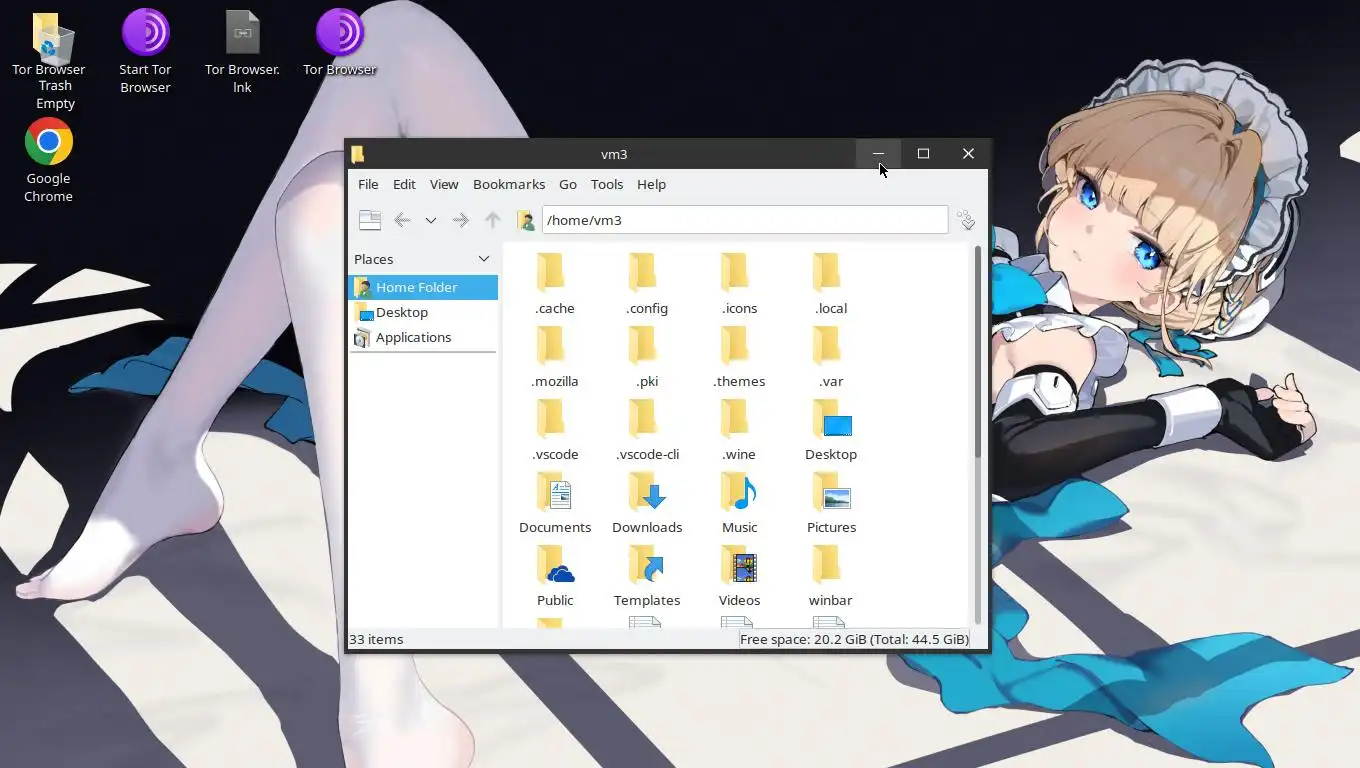Select the Music folder

[x=739, y=503]
